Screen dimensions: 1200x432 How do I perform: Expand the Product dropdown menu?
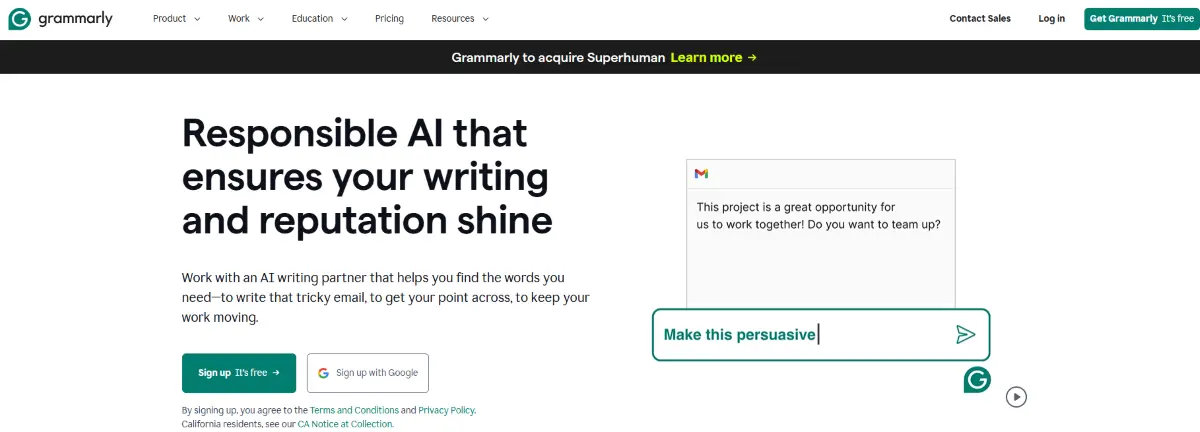coord(177,19)
